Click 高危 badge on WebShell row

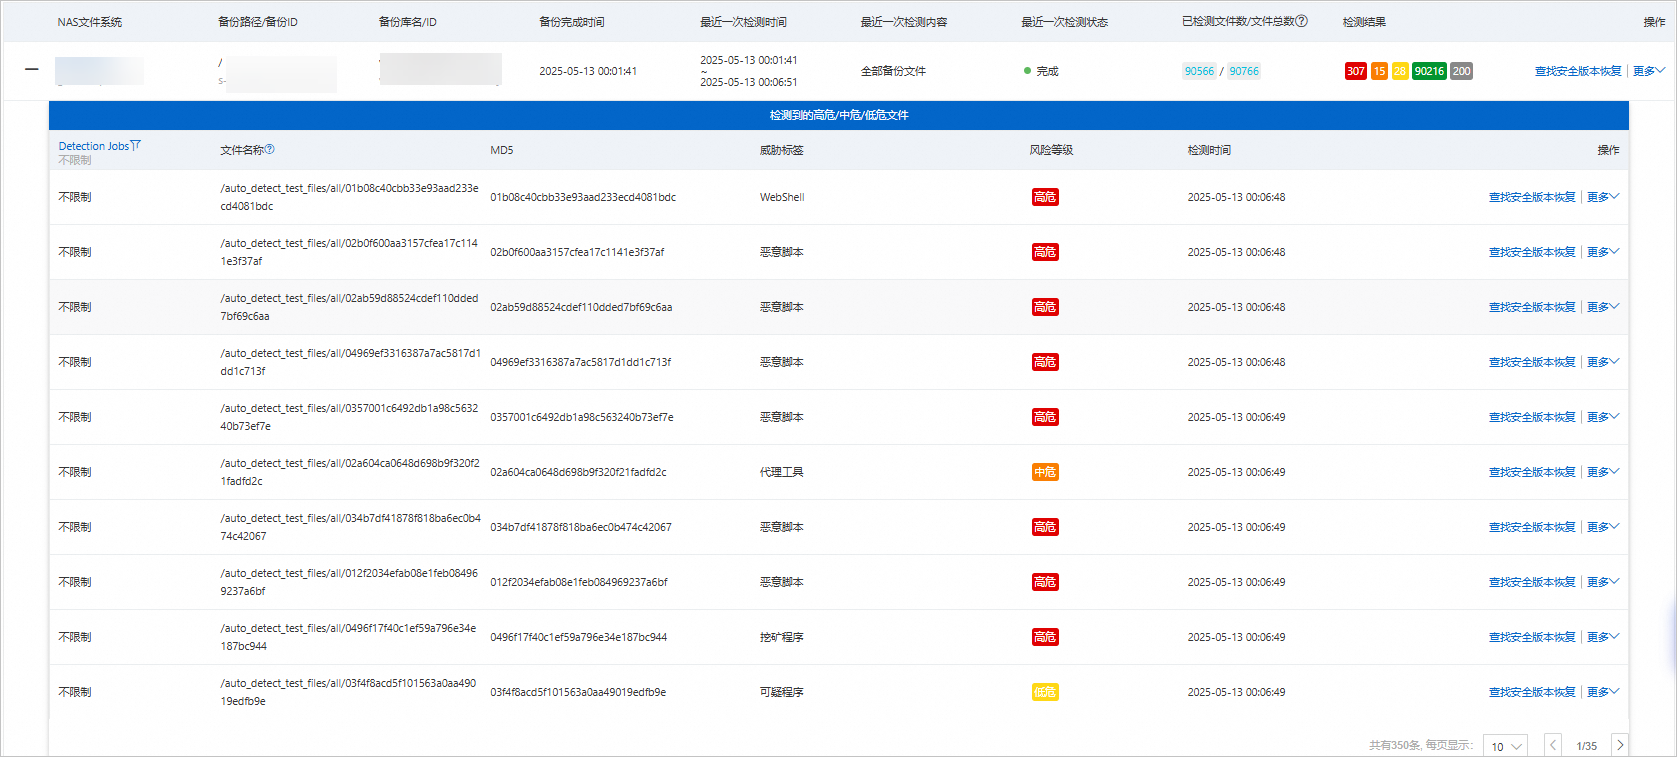pos(1045,197)
